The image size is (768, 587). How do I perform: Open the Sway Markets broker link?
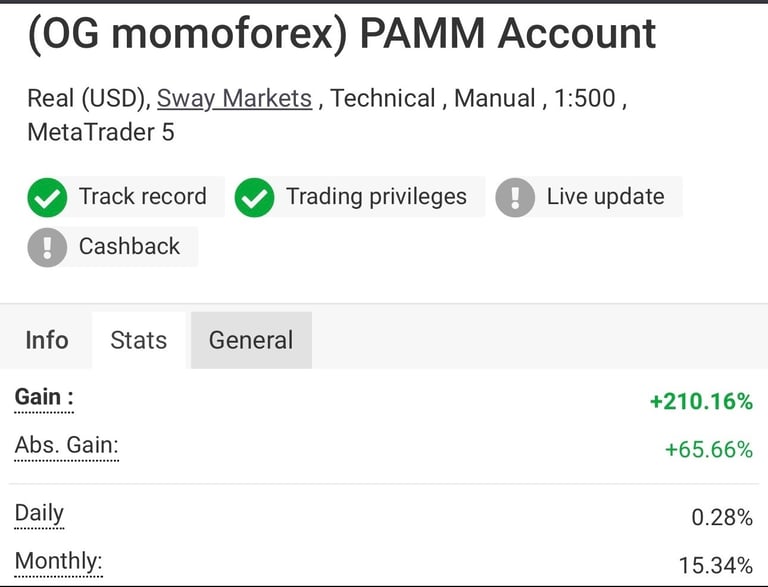click(234, 98)
